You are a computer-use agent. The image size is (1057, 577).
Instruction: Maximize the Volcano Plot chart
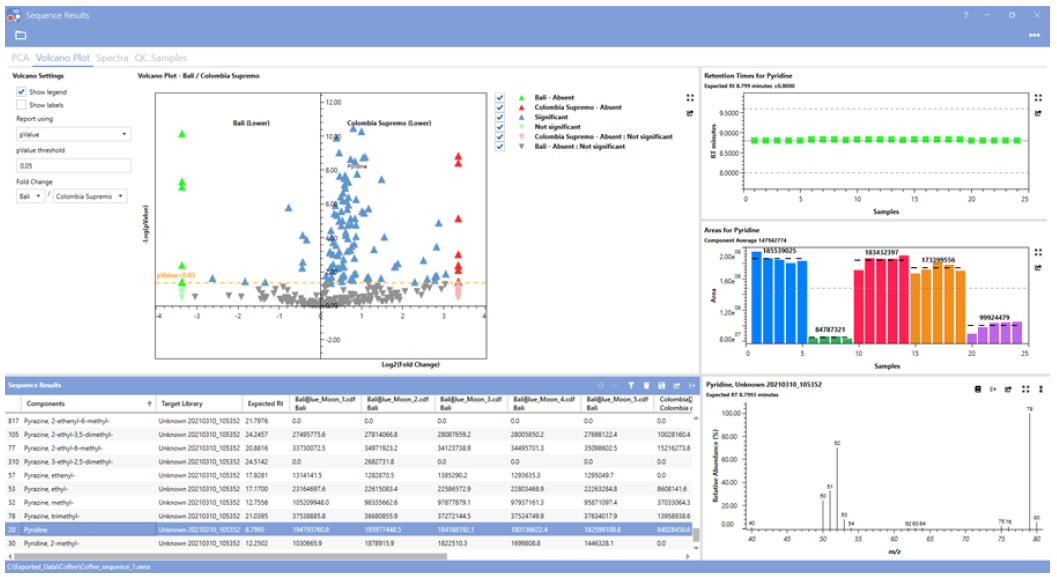690,98
